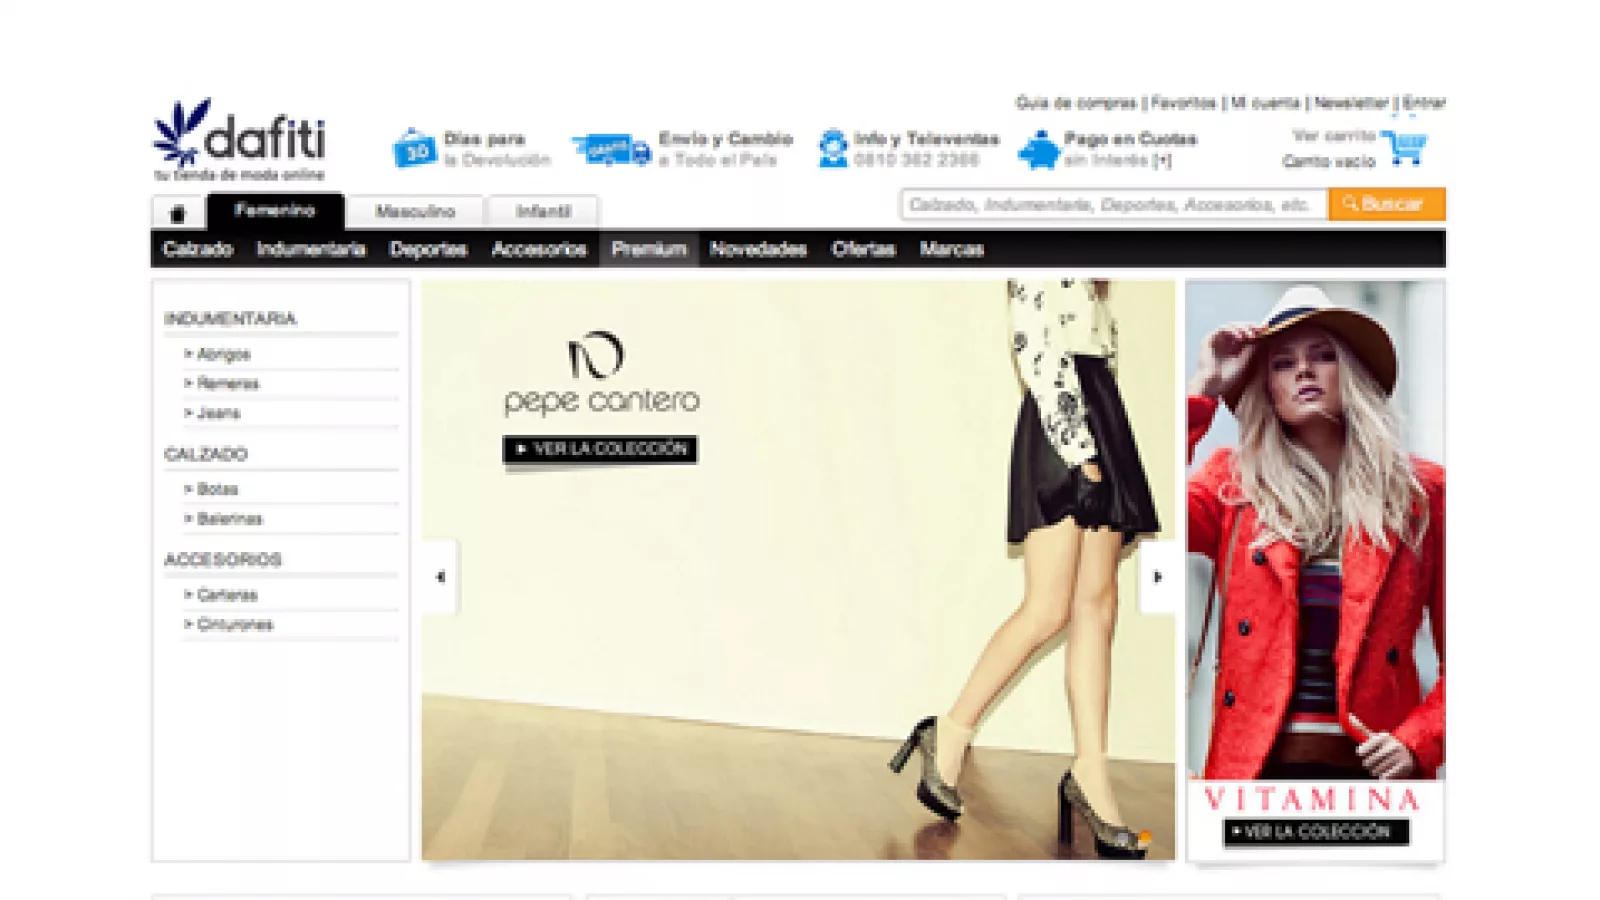Open Botas category in sidebar
The height and width of the screenshot is (900, 1600).
[x=217, y=489]
